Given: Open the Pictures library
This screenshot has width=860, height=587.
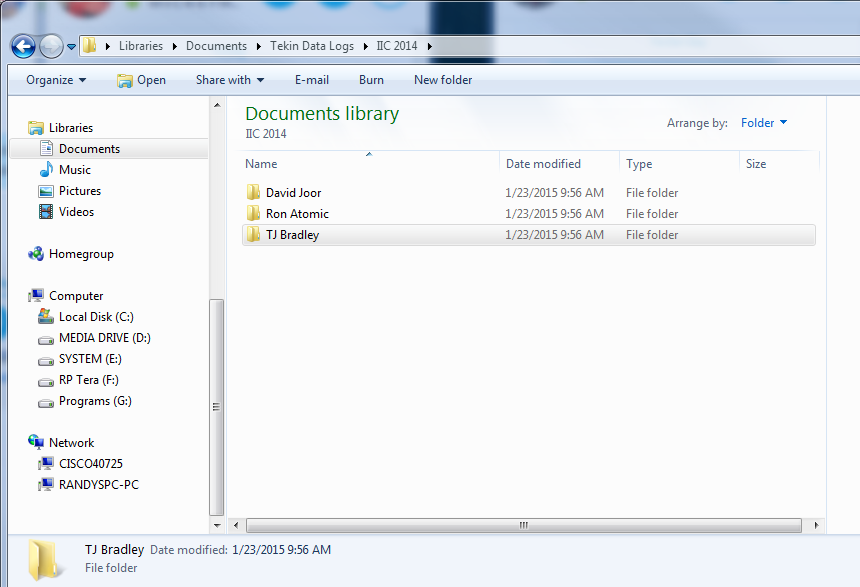Looking at the screenshot, I should point(80,191).
